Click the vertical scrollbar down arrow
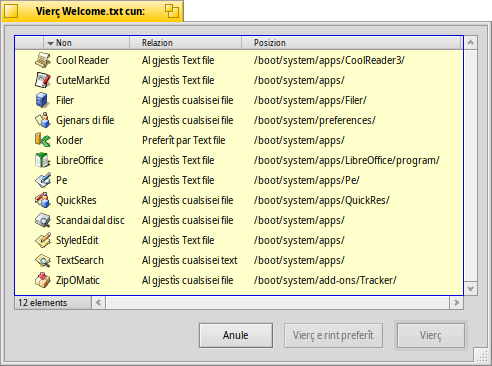Image resolution: width=492 pixels, height=366 pixels. point(471,289)
